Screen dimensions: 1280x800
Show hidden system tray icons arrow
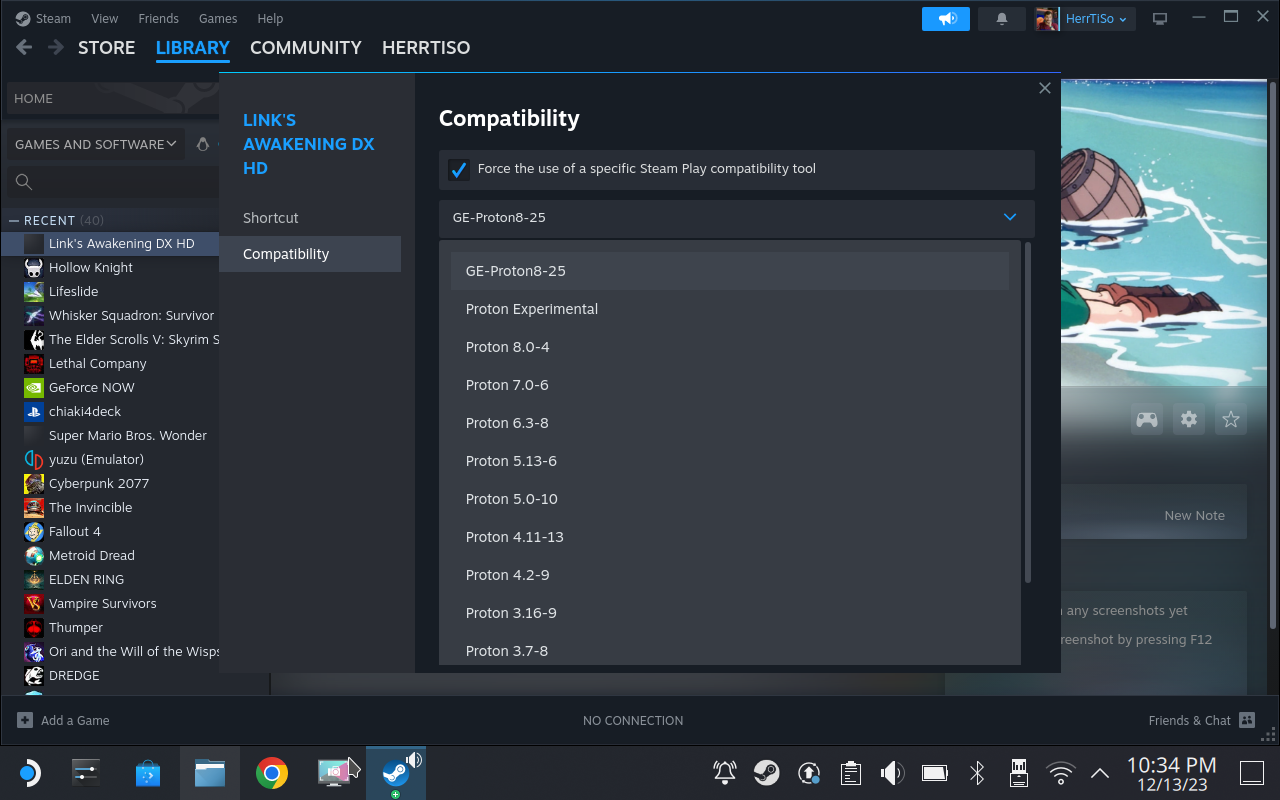coord(1100,772)
